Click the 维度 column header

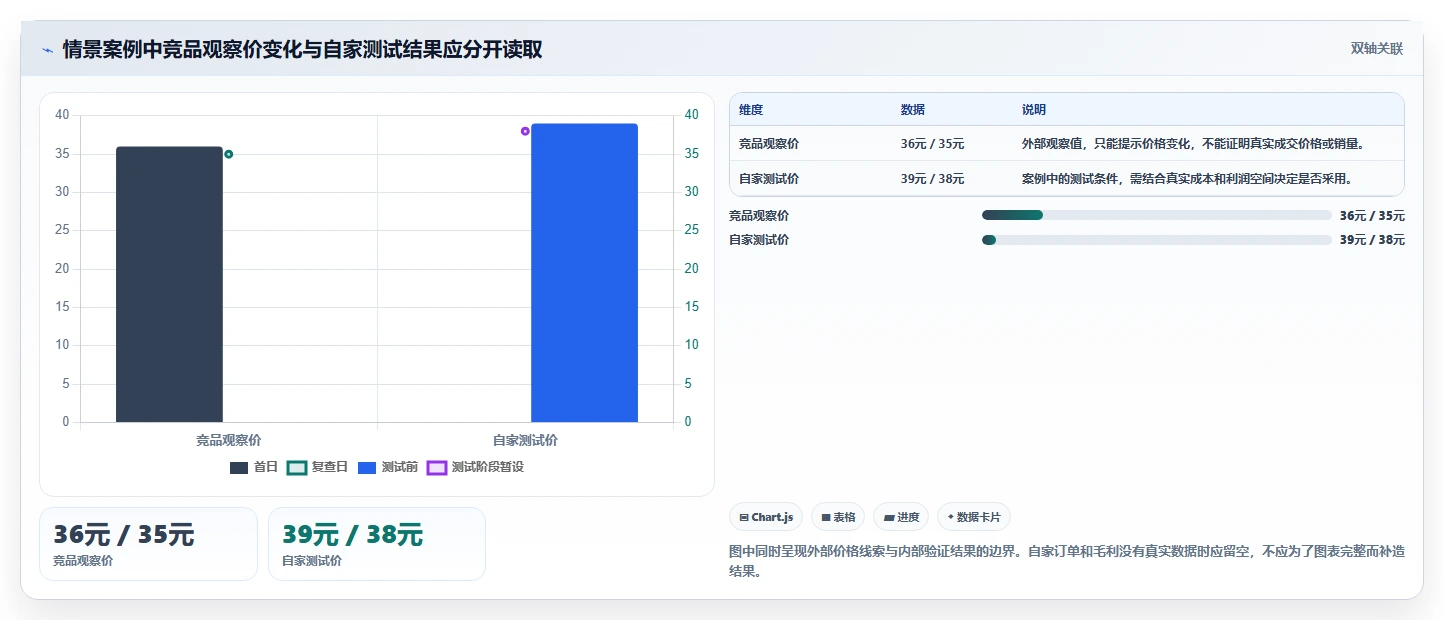point(751,110)
